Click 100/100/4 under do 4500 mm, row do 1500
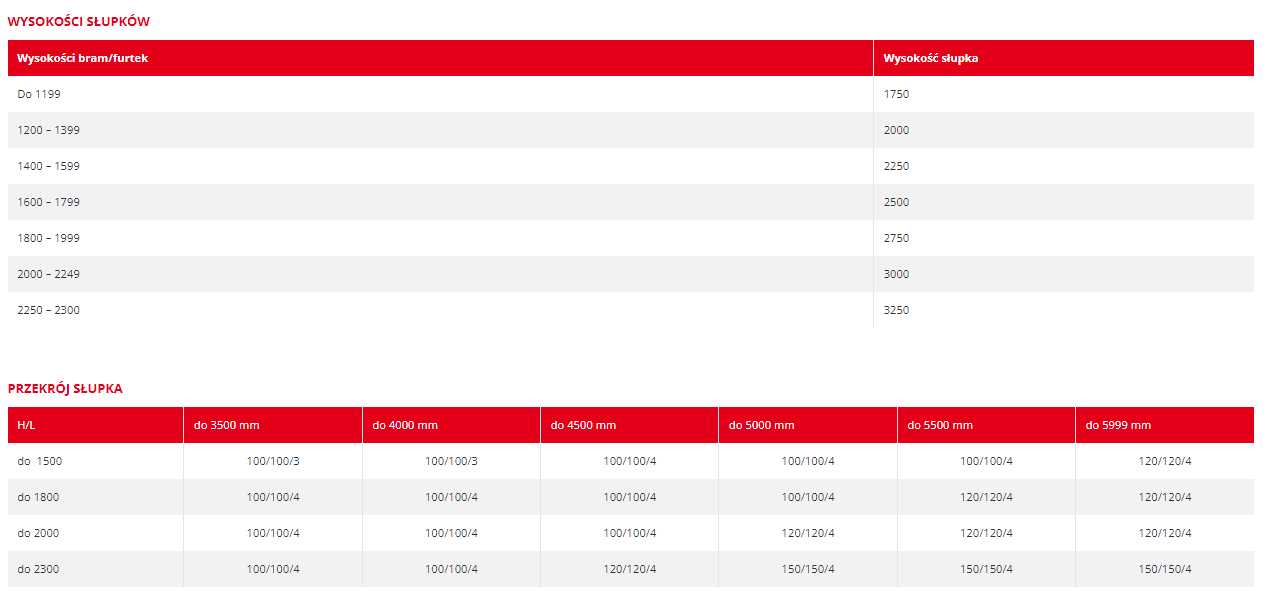Viewport: 1279px width, 601px height. click(629, 461)
